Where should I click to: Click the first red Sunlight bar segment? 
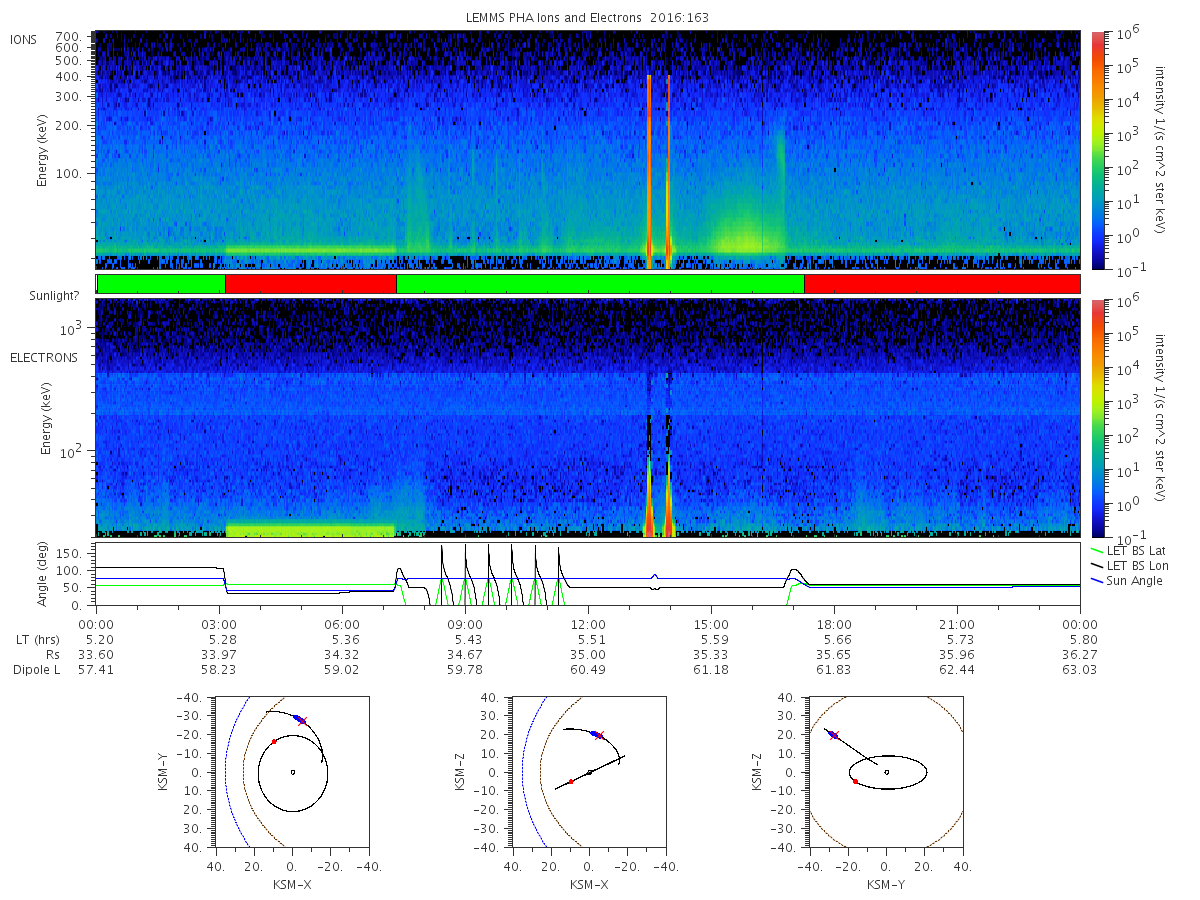(311, 284)
